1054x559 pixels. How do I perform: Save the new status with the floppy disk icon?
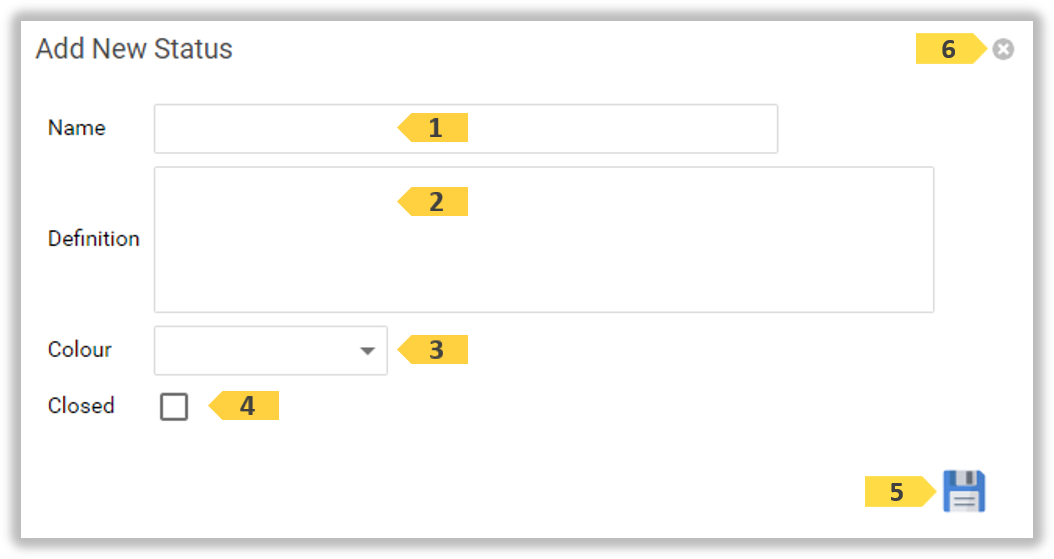pyautogui.click(x=964, y=491)
